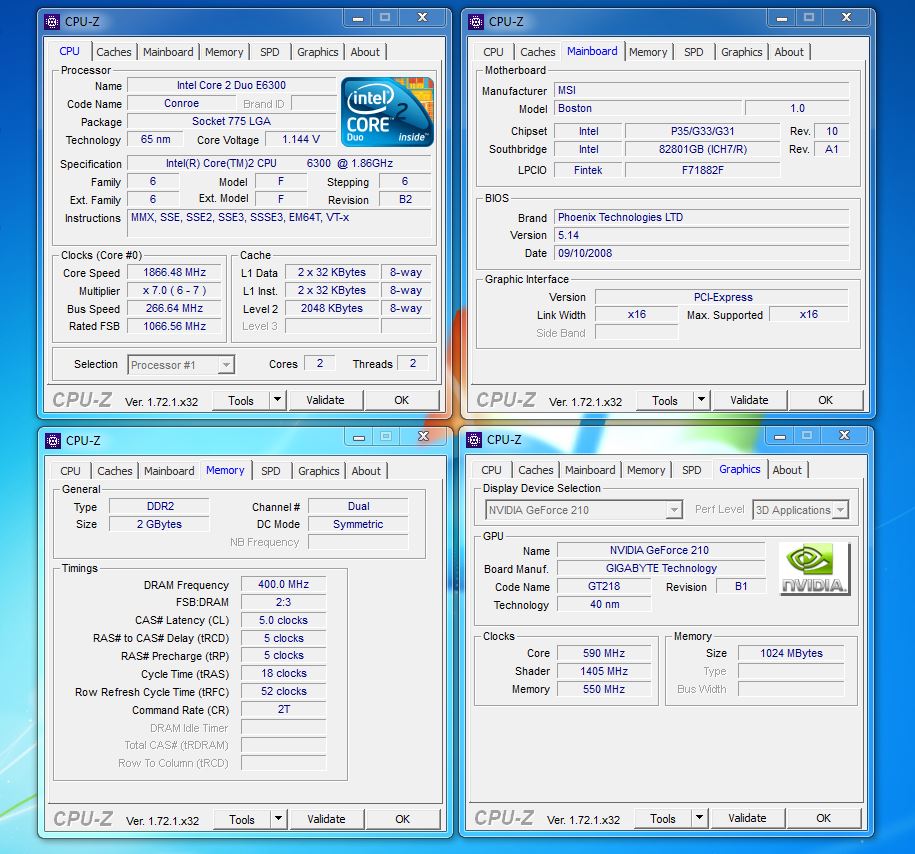Minimize the CPU tab CPU-Z window
The width and height of the screenshot is (915, 854).
click(358, 18)
